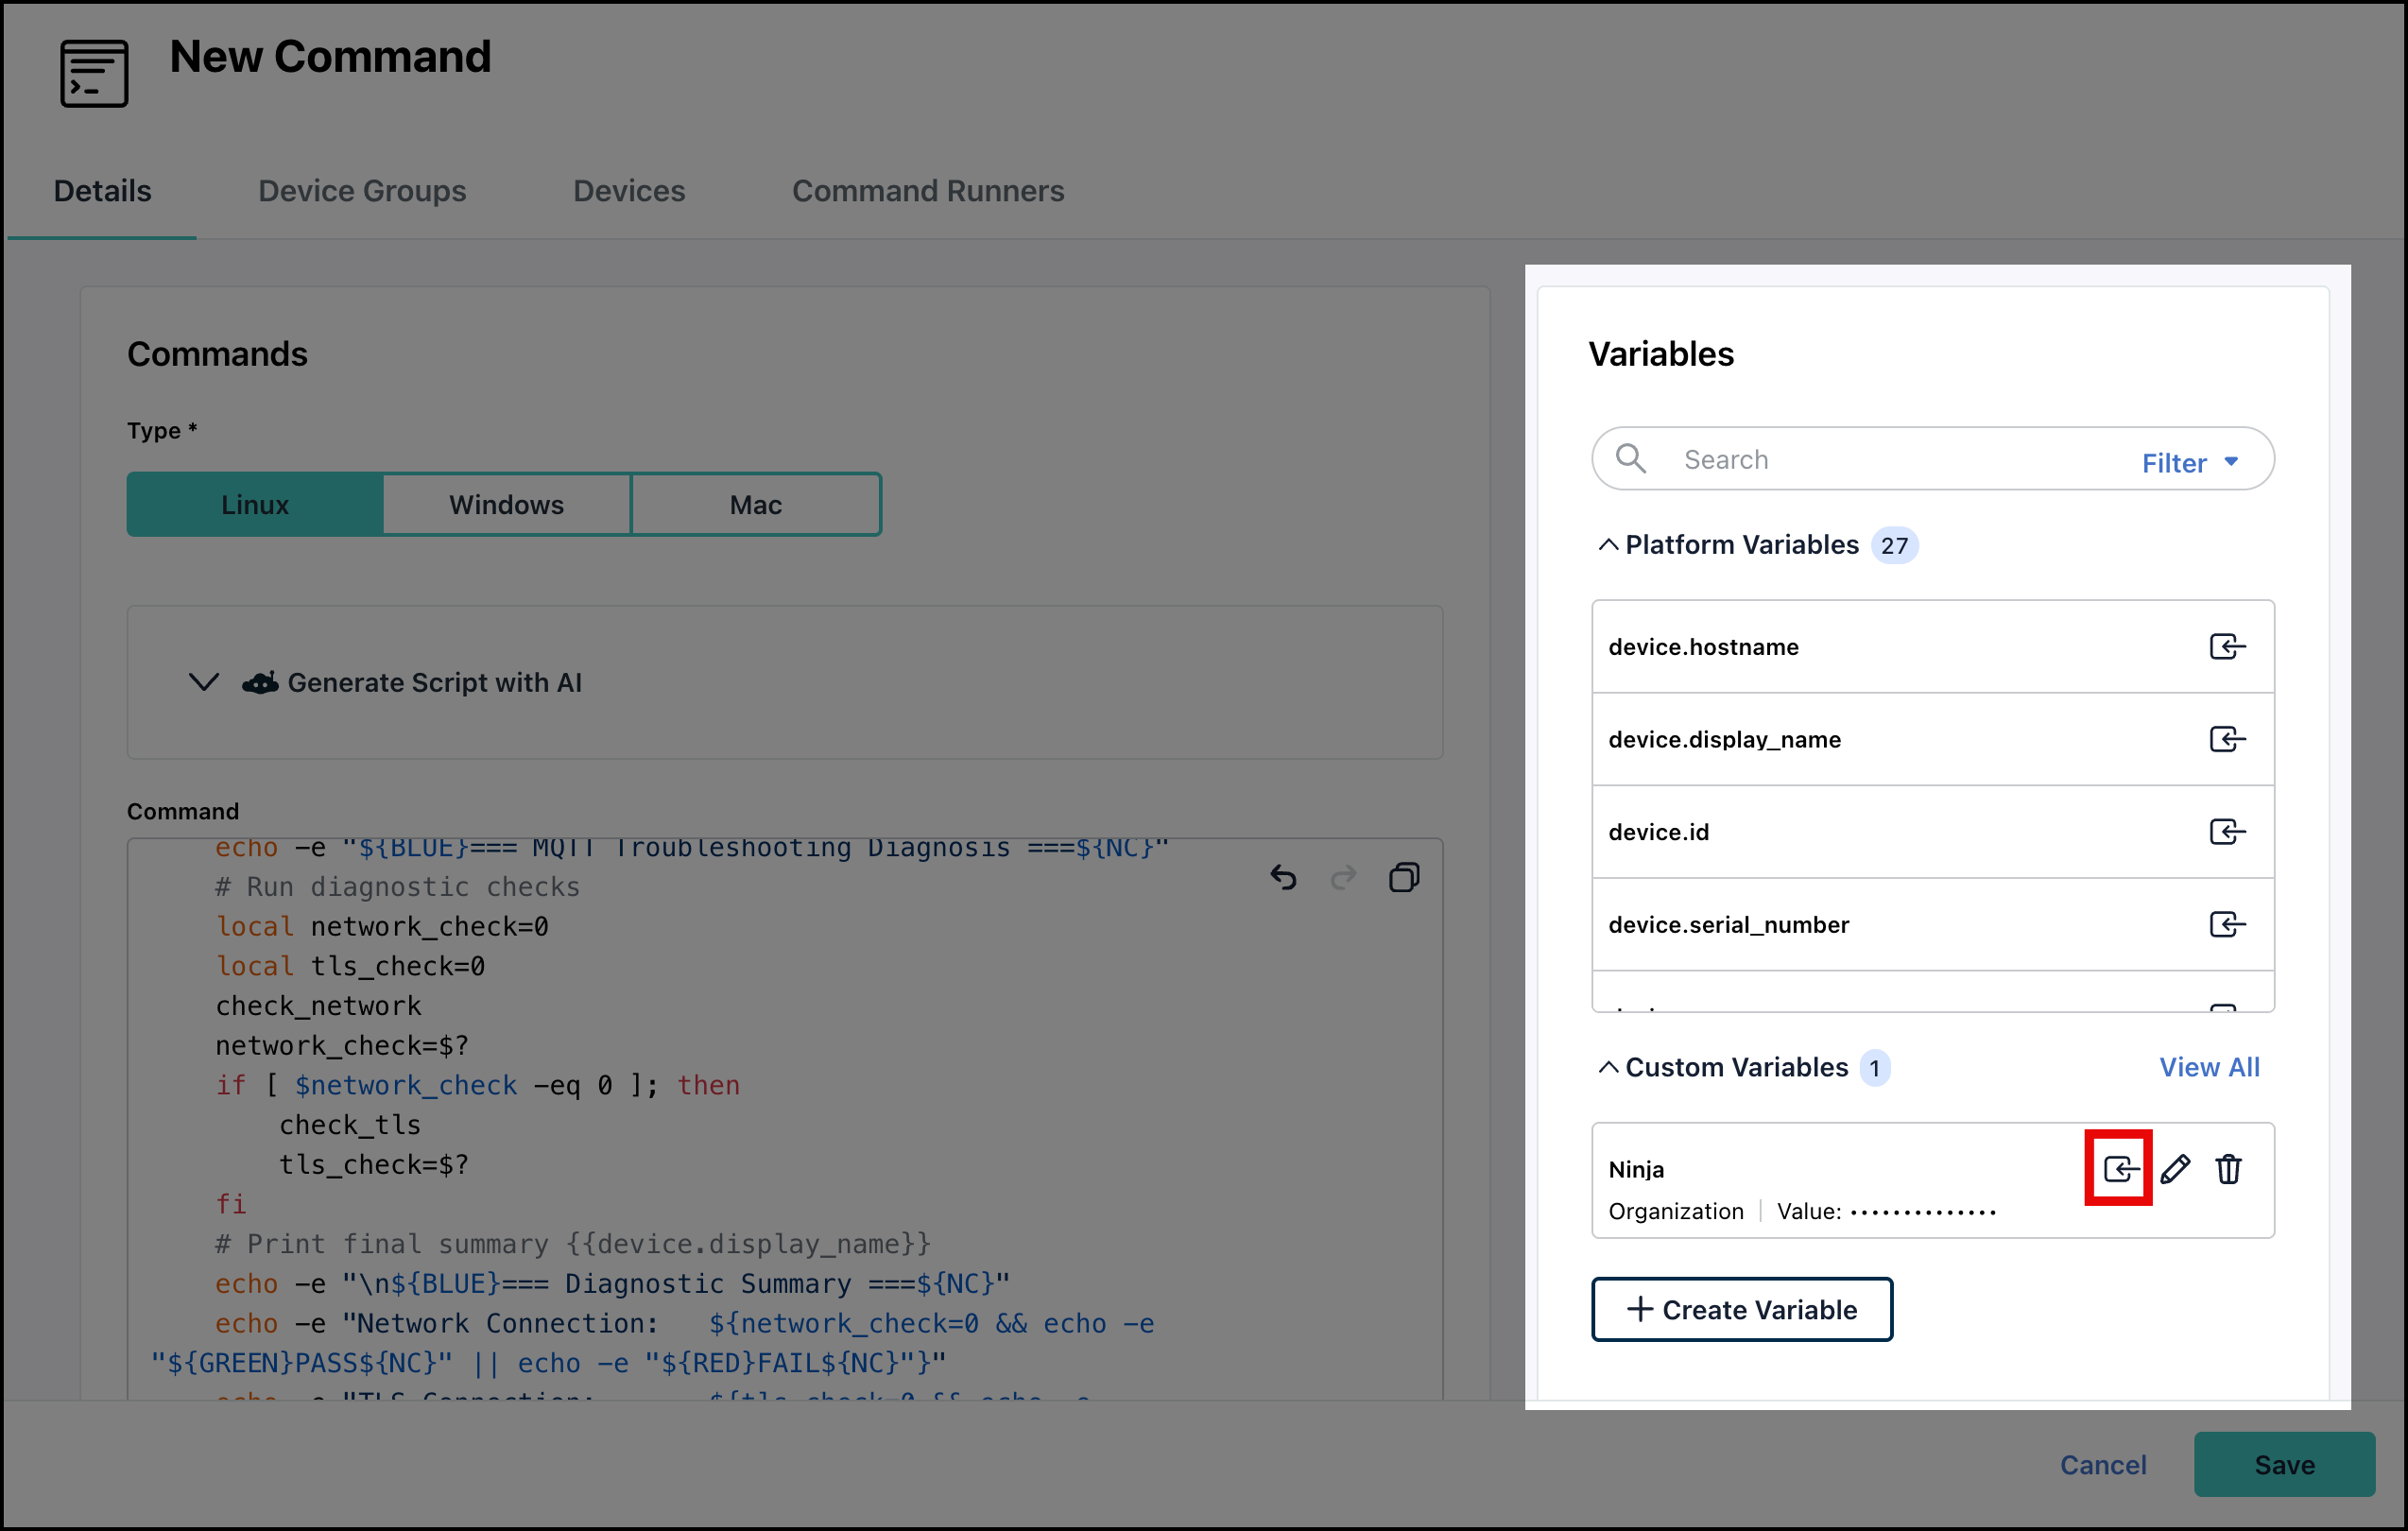
Task: View All custom variables
Action: coord(2209,1067)
